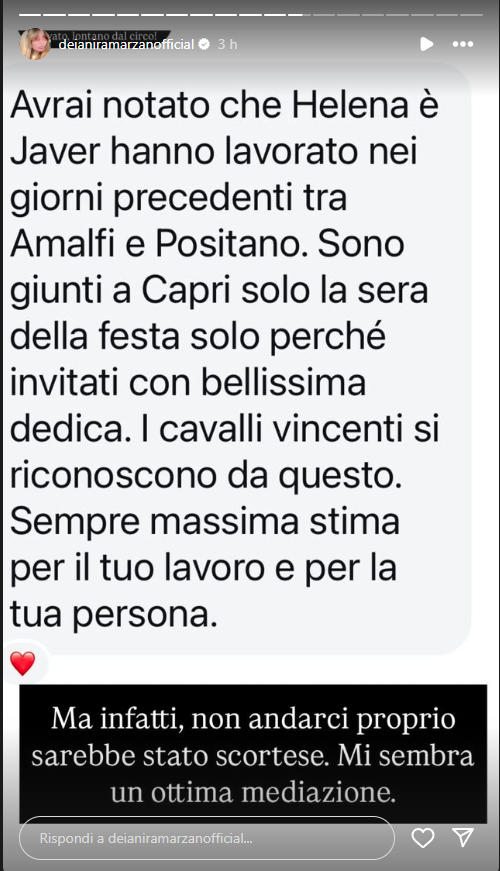Click the red heart reaction under the message
This screenshot has width=500, height=871.
[x=23, y=663]
